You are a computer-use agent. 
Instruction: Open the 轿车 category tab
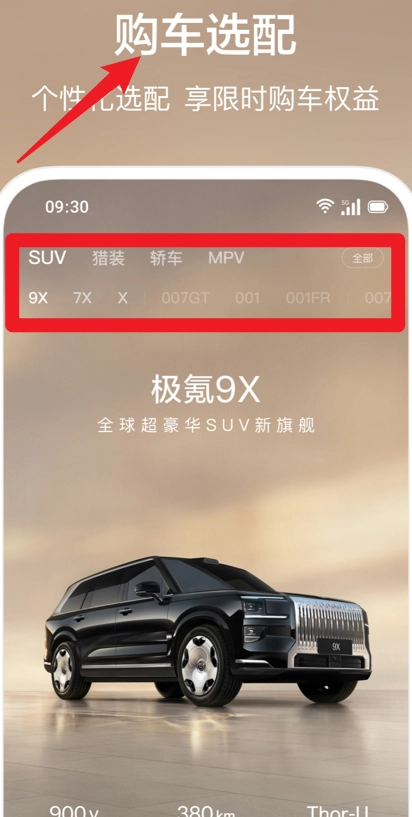166,258
